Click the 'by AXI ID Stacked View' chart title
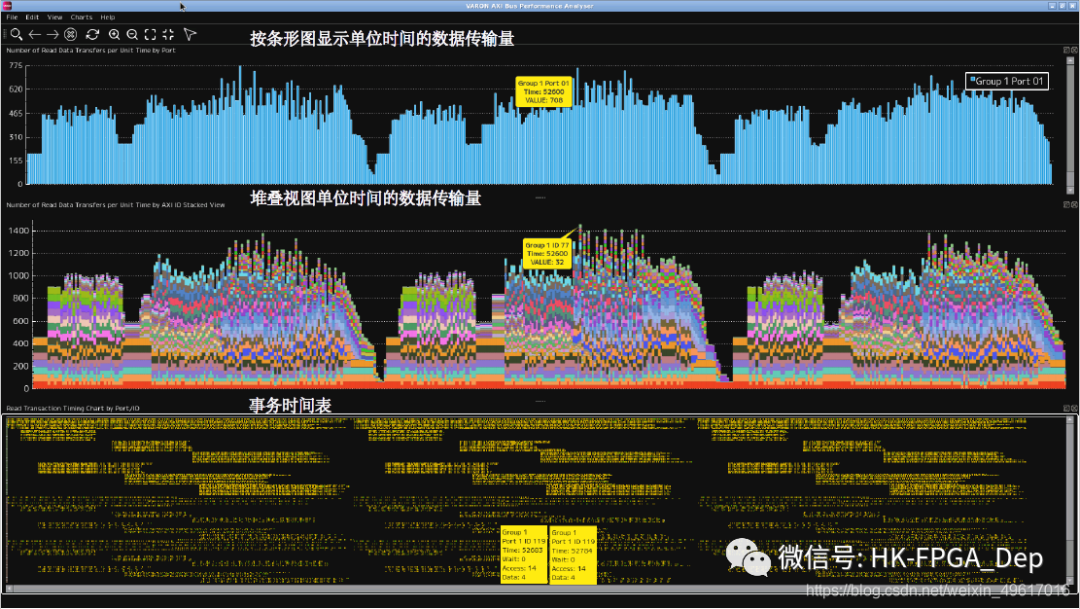This screenshot has width=1080, height=609. [116, 205]
